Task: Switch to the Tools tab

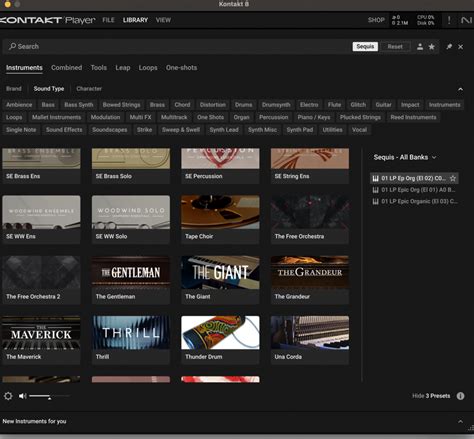Action: pos(99,68)
